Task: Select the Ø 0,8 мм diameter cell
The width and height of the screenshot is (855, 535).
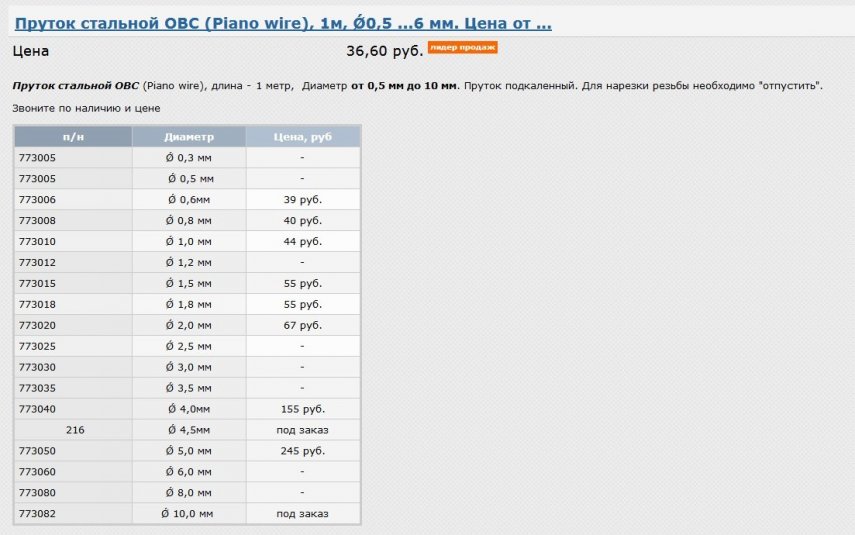Action: 188,221
